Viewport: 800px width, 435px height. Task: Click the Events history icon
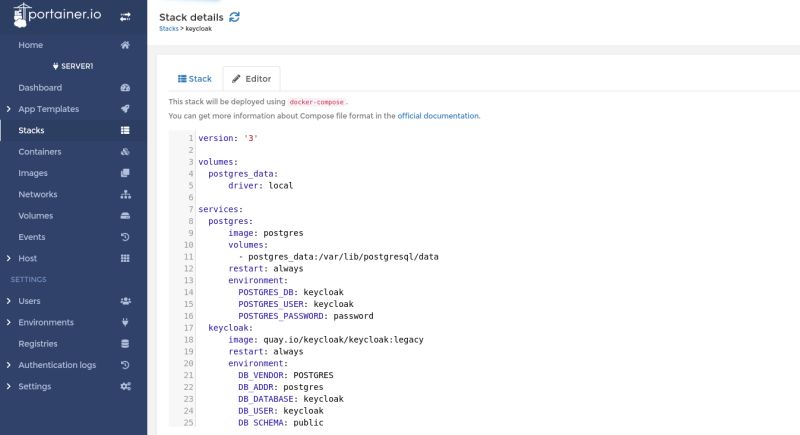pos(125,237)
